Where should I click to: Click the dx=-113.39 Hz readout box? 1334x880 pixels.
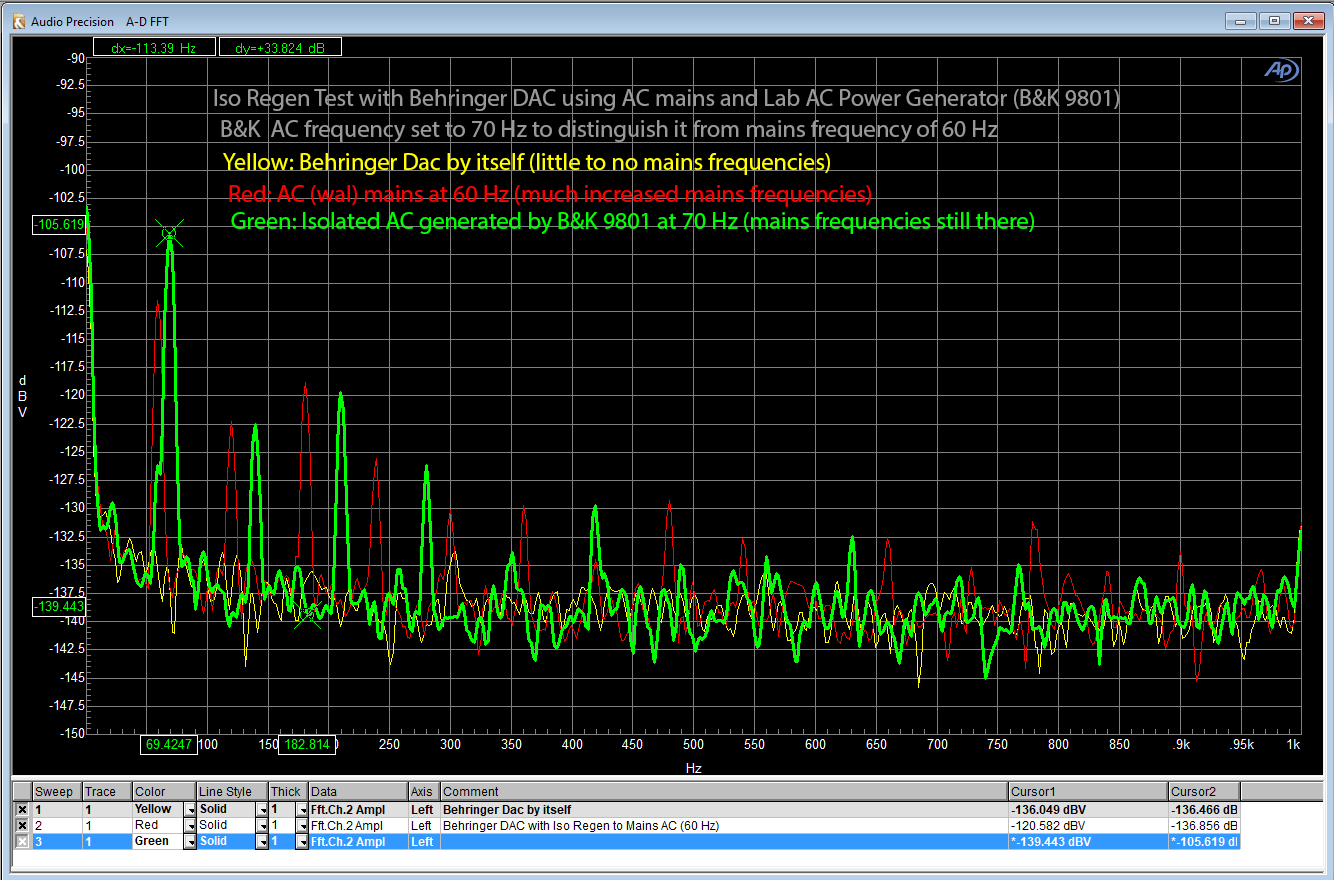pyautogui.click(x=153, y=47)
